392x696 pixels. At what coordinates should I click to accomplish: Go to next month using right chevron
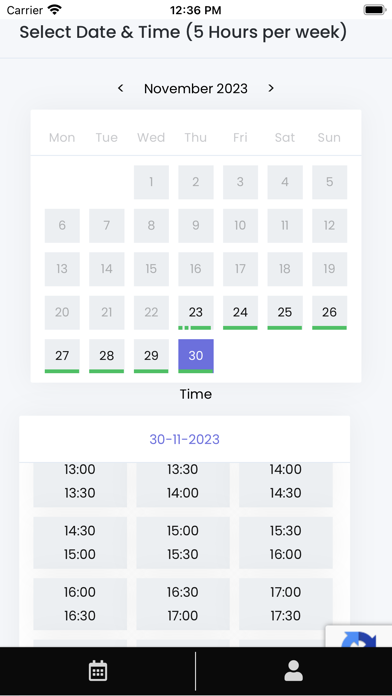271,88
